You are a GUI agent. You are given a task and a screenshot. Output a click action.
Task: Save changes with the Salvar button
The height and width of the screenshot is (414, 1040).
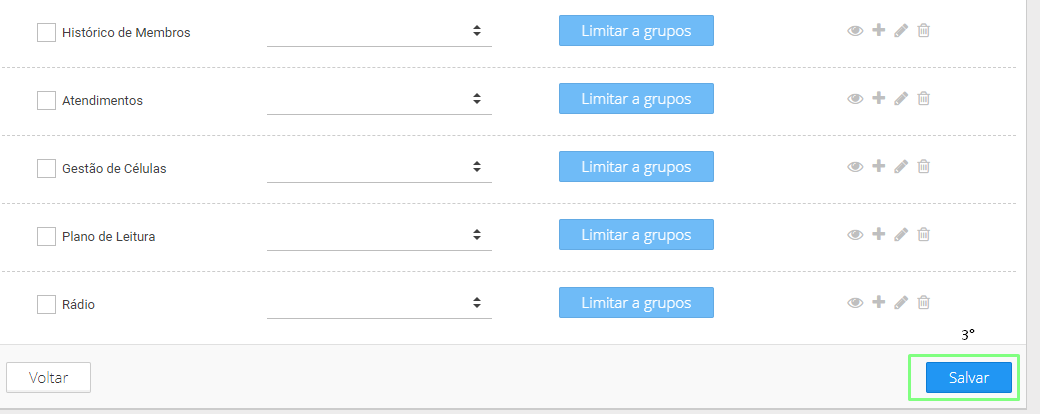(x=969, y=378)
